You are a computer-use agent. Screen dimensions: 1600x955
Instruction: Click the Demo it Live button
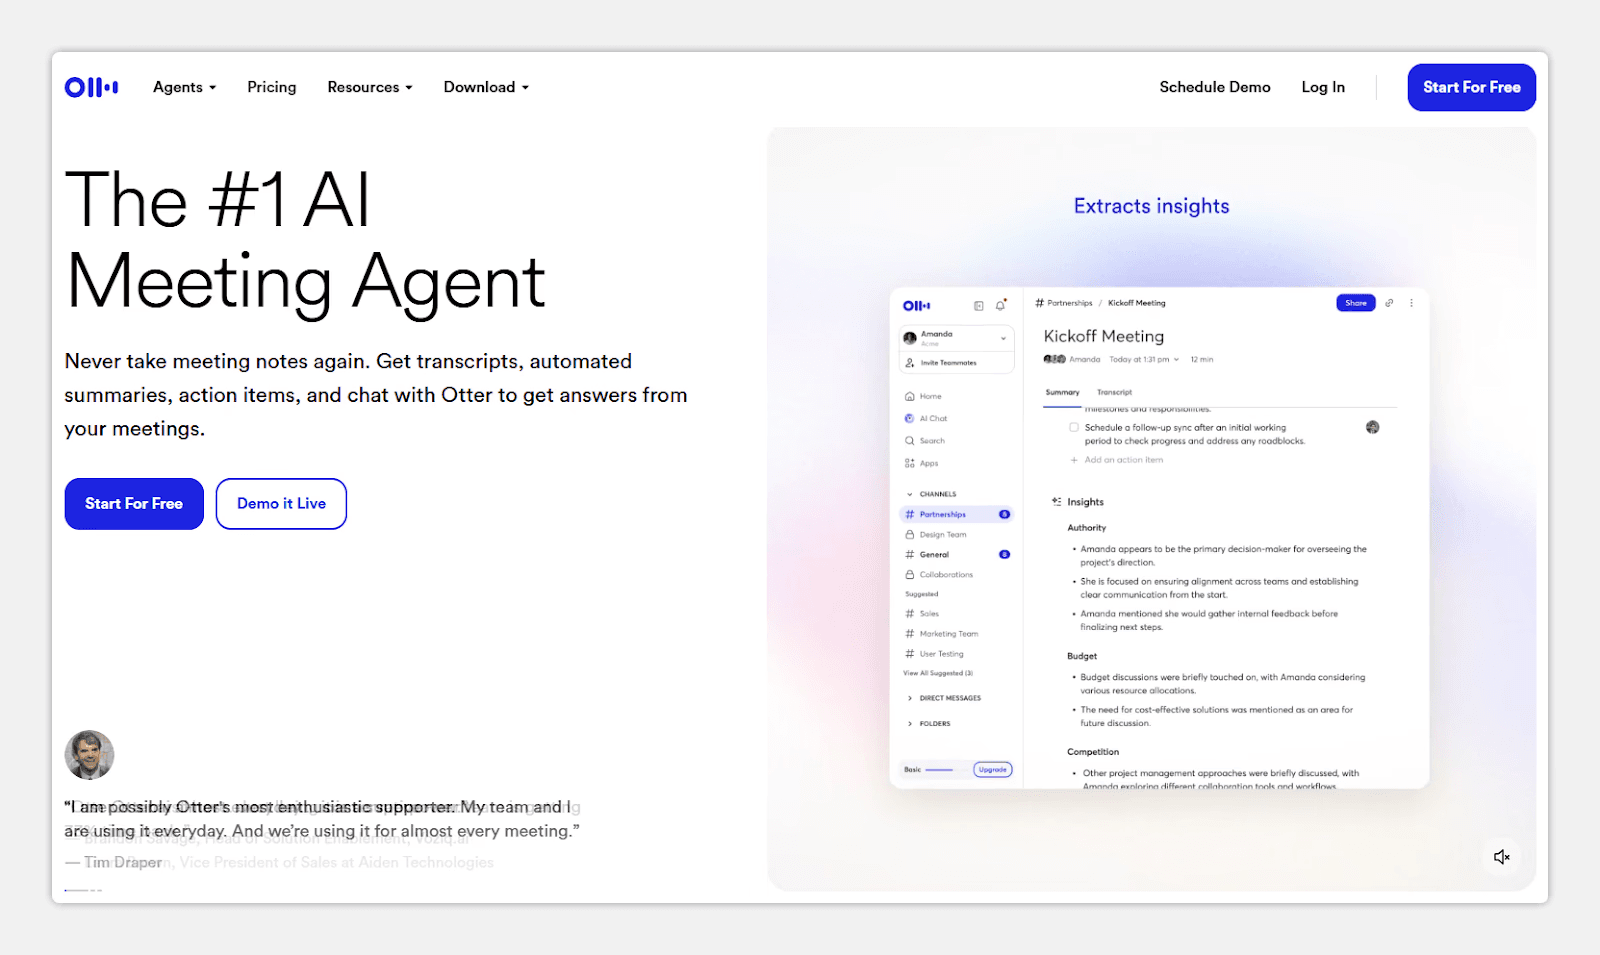coord(281,504)
